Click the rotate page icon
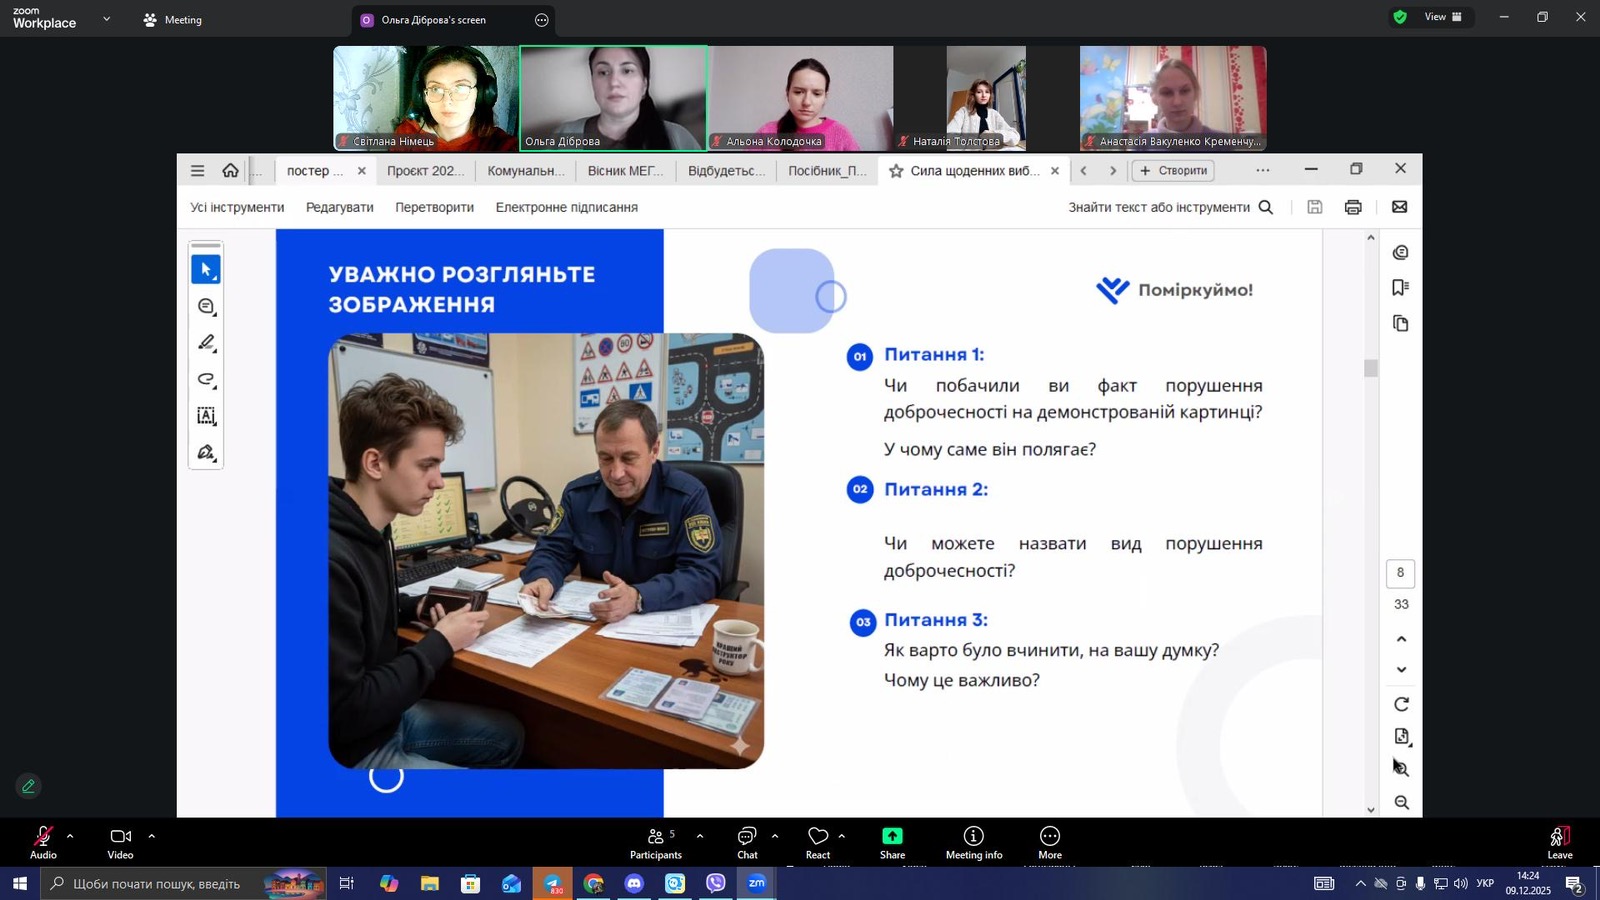Image resolution: width=1600 pixels, height=900 pixels. click(x=1401, y=704)
